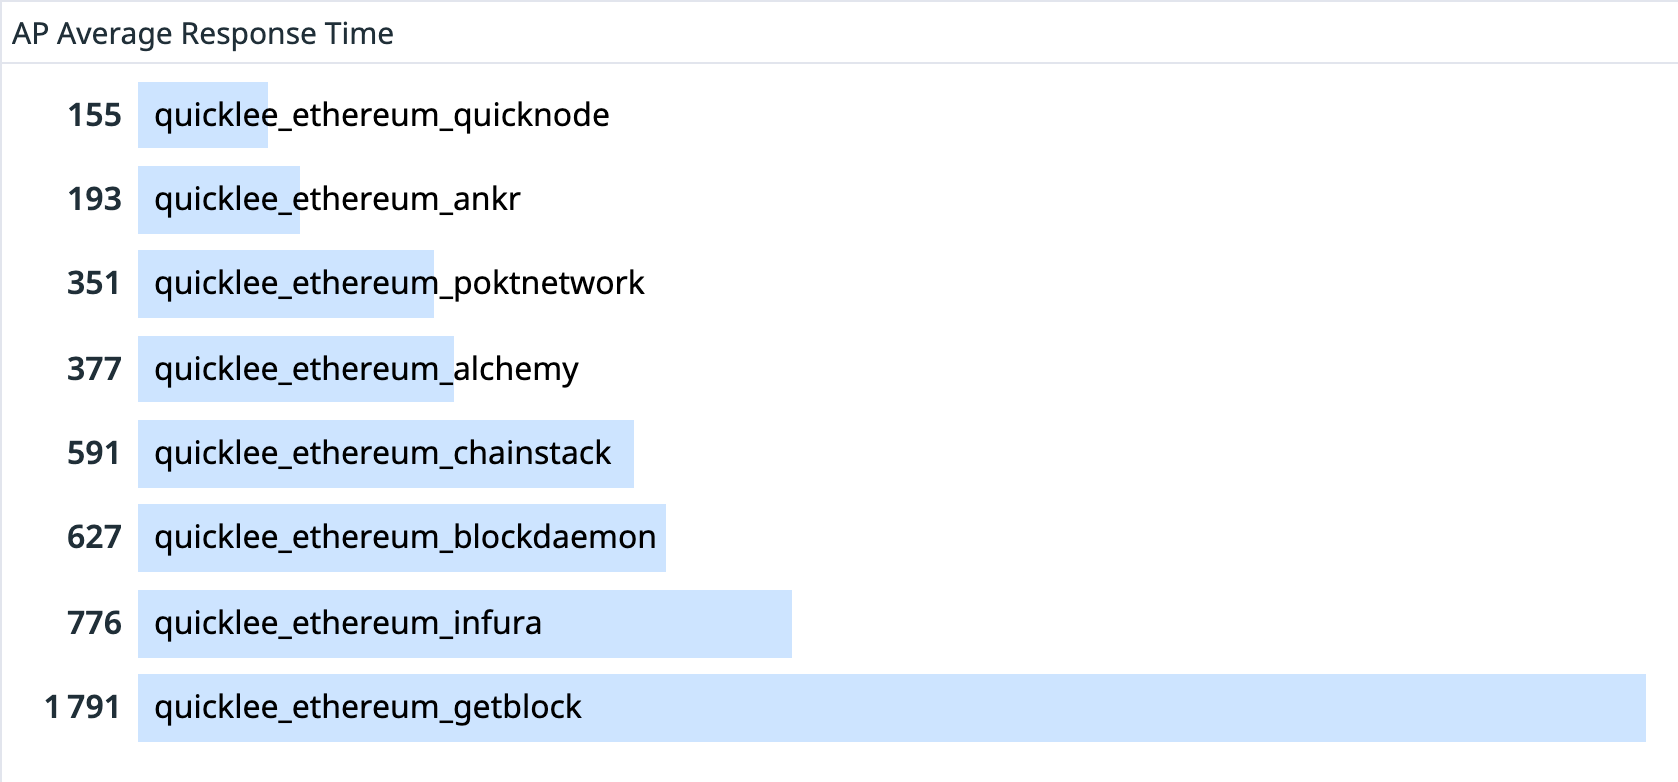Click far end of the getblock bar
The width and height of the screenshot is (1678, 782).
pyautogui.click(x=1638, y=708)
